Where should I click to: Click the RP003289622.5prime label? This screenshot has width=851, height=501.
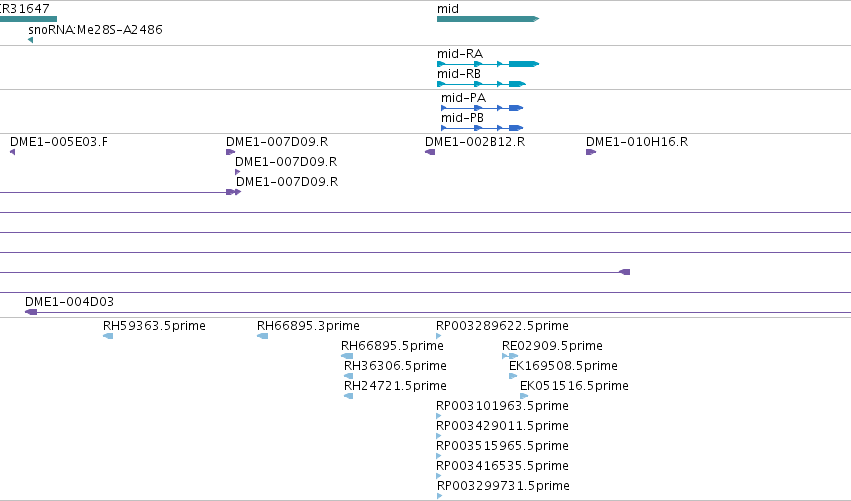point(503,326)
